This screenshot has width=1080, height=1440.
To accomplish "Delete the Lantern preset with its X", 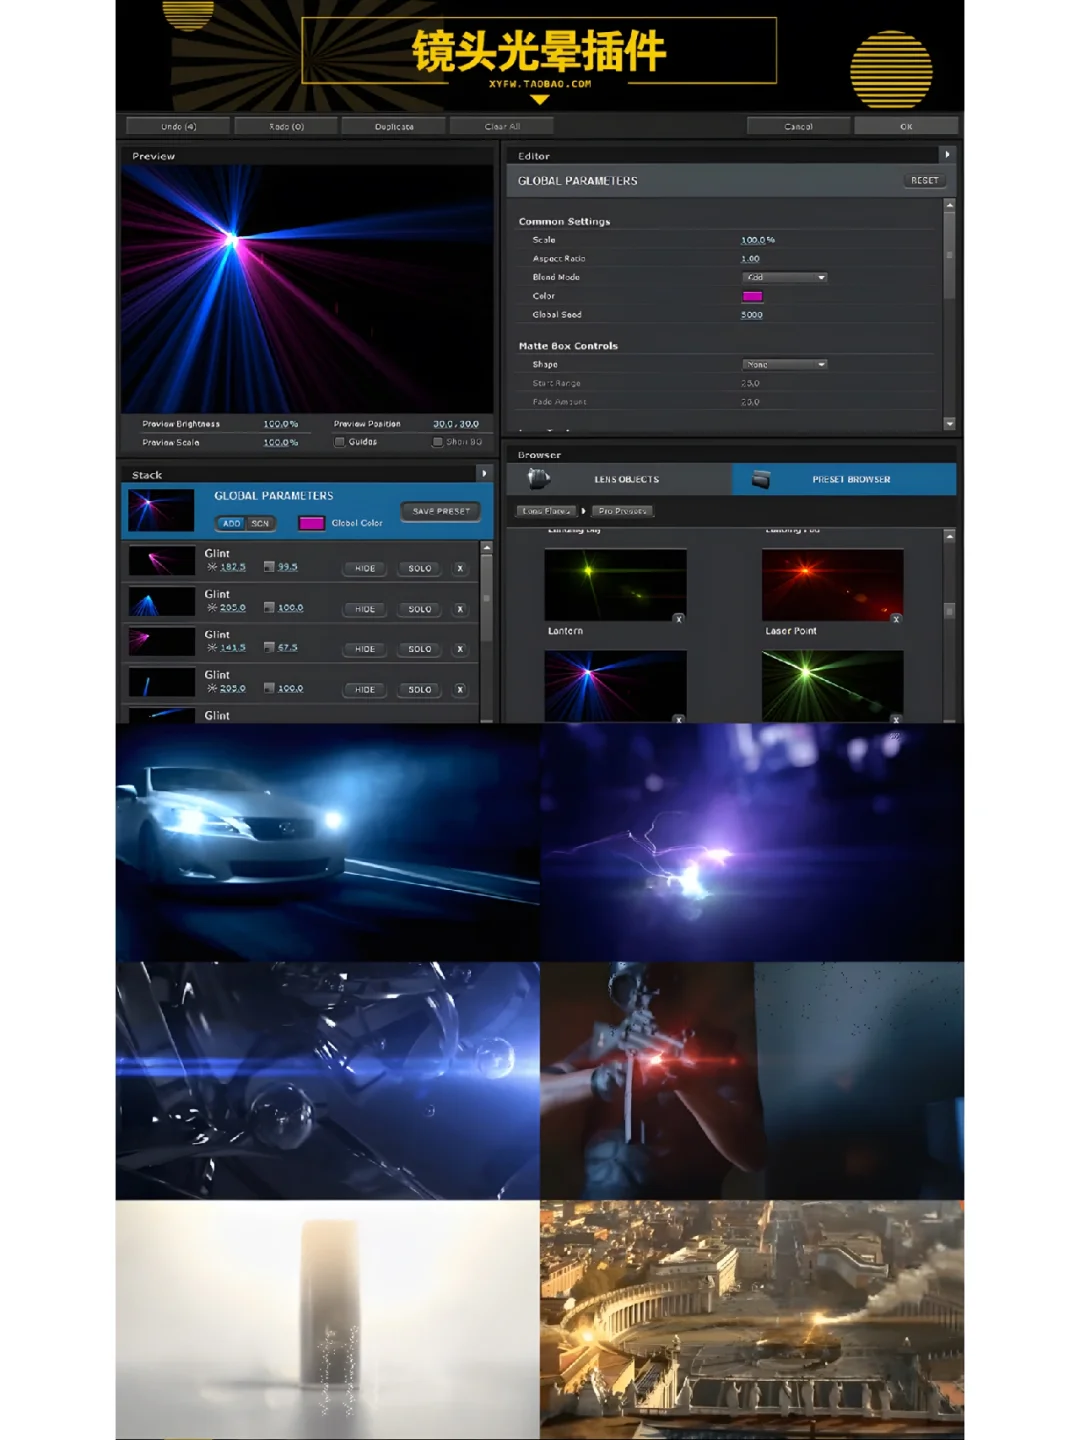I will [x=679, y=619].
